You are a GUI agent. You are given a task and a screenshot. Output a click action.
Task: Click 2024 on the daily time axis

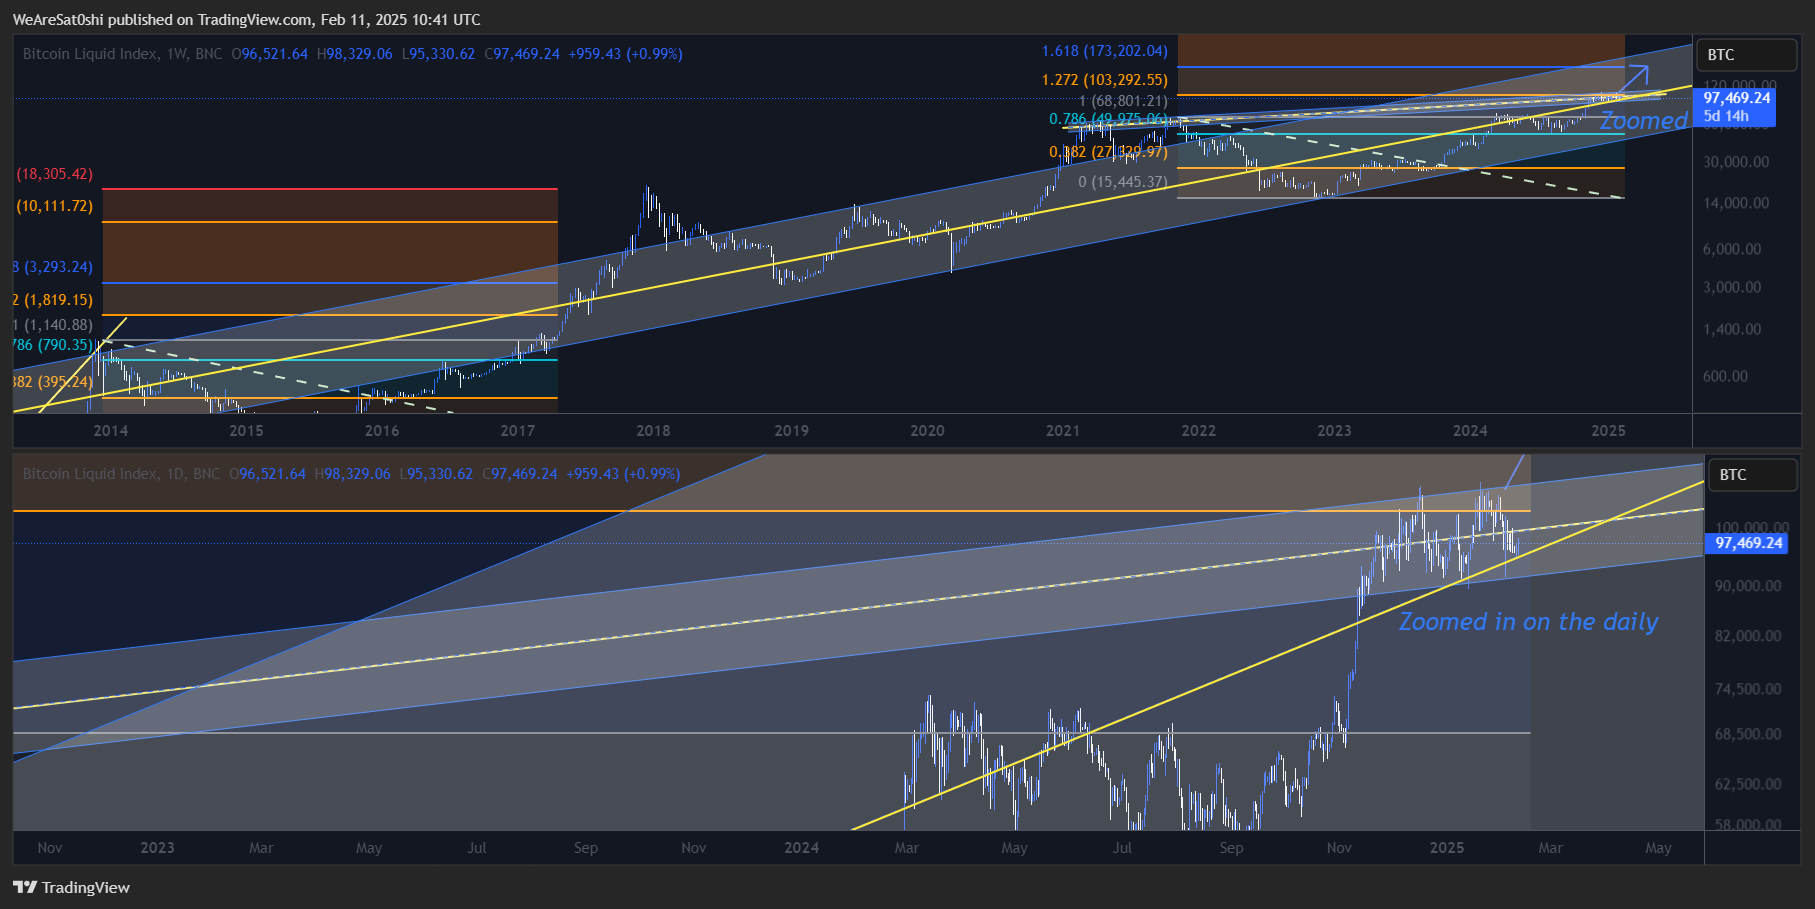point(801,848)
